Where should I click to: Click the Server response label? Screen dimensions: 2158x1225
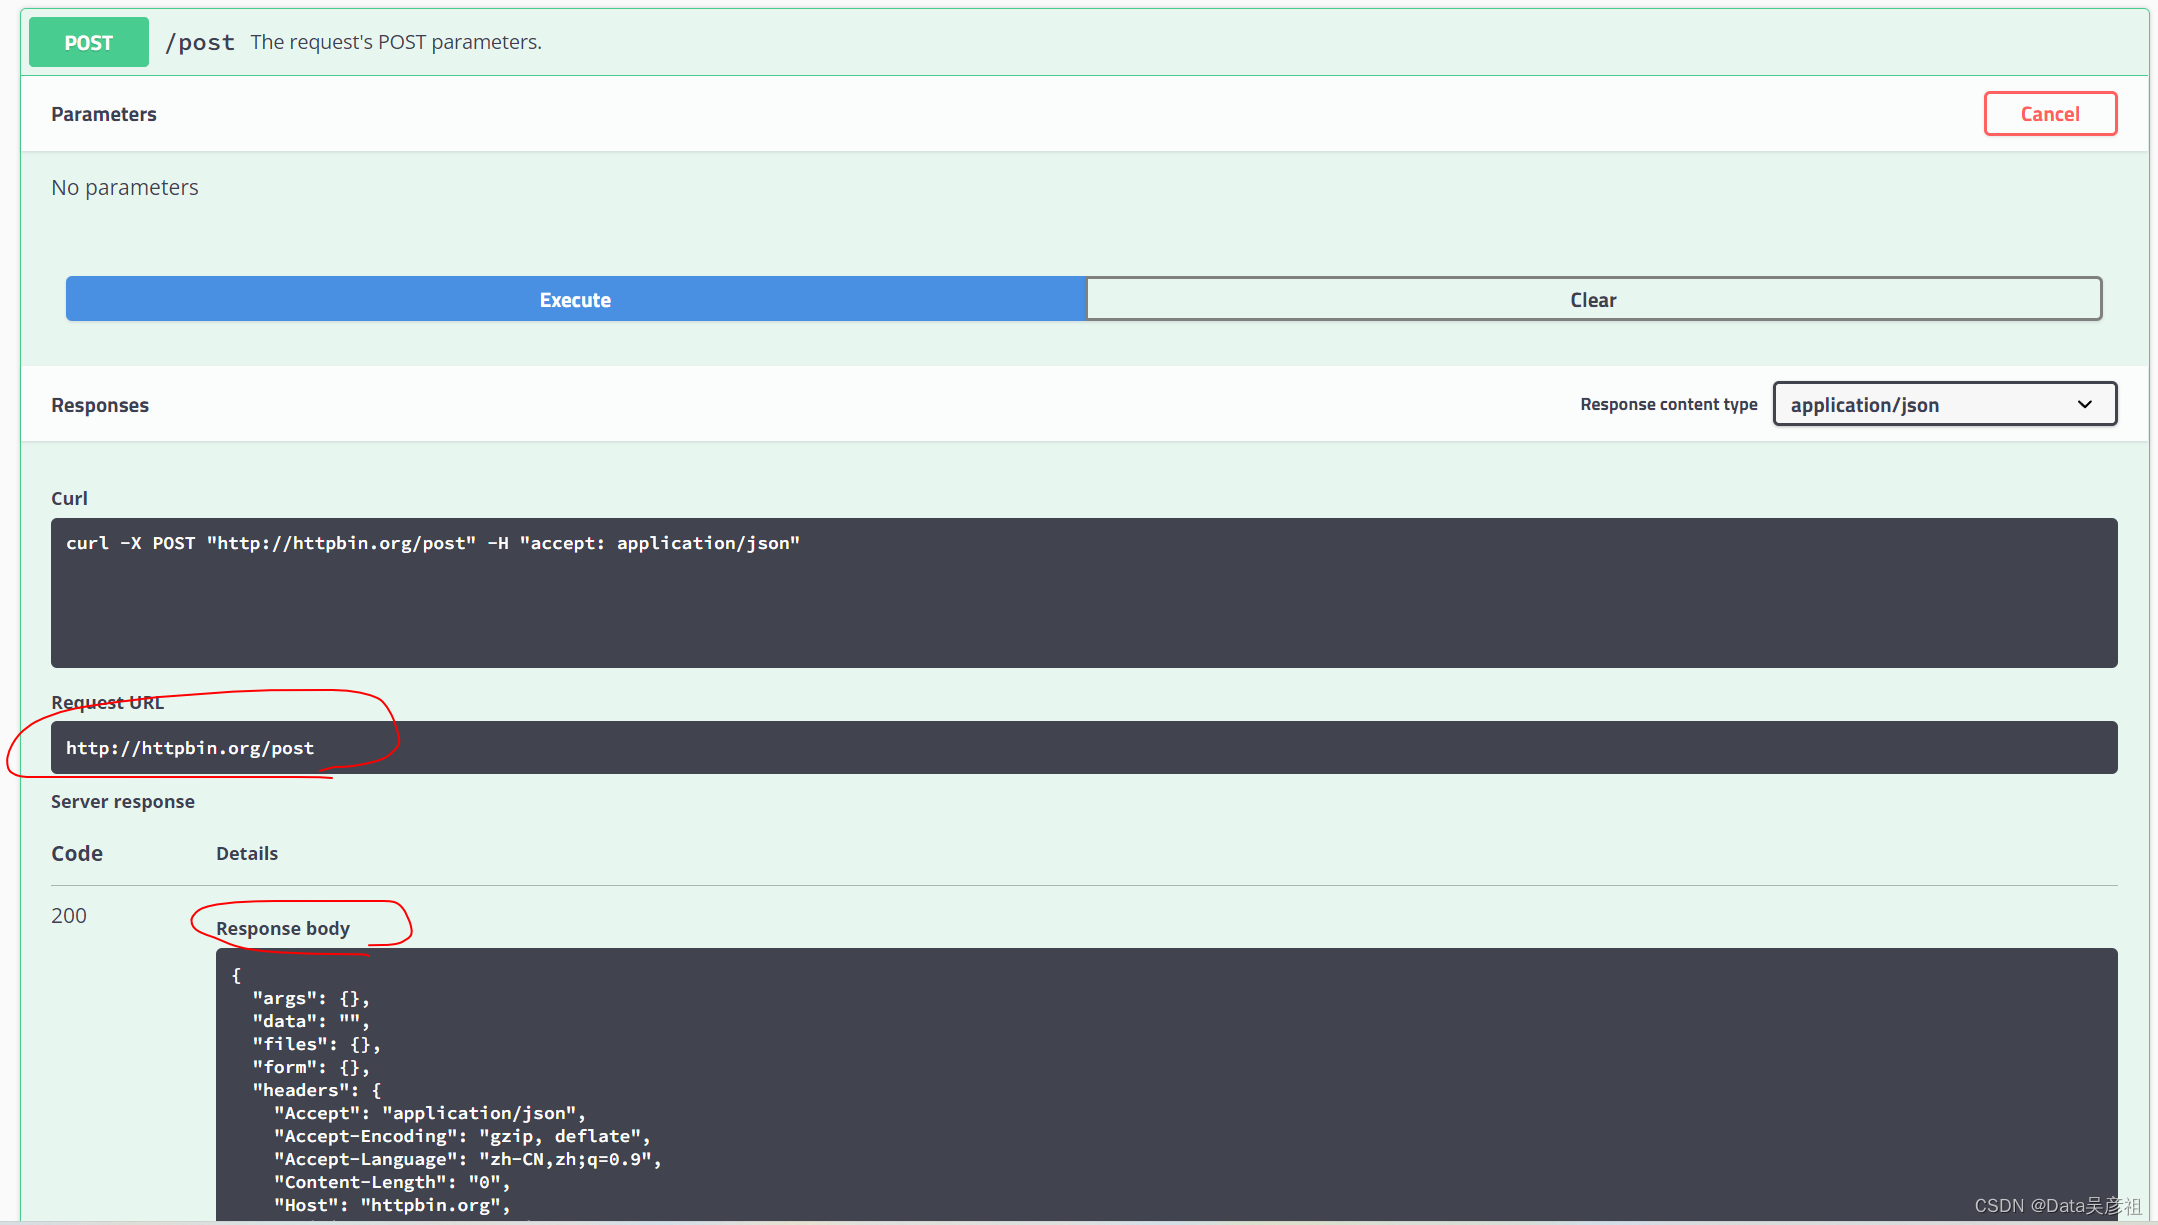123,801
